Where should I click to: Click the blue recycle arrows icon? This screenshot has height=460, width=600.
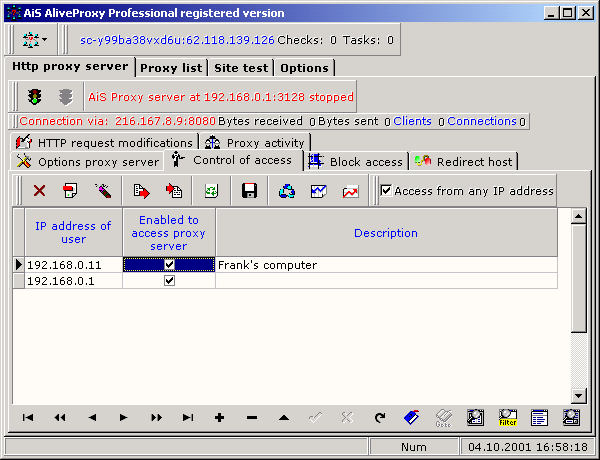[x=287, y=191]
